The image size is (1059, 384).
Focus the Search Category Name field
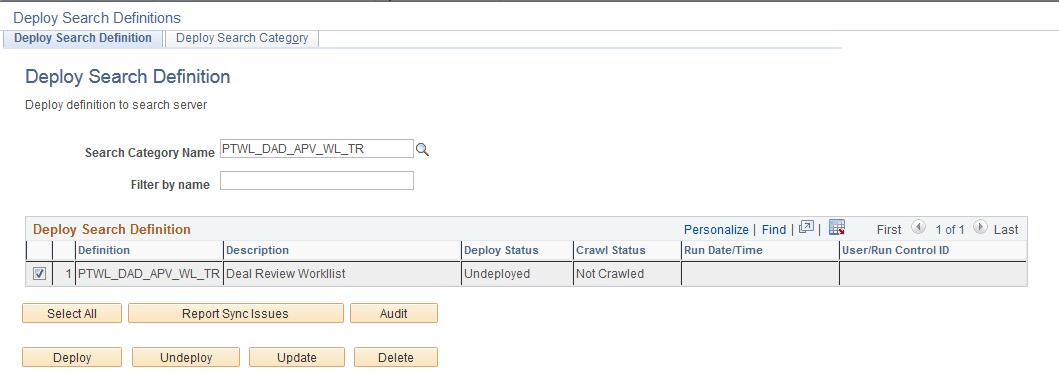(317, 148)
